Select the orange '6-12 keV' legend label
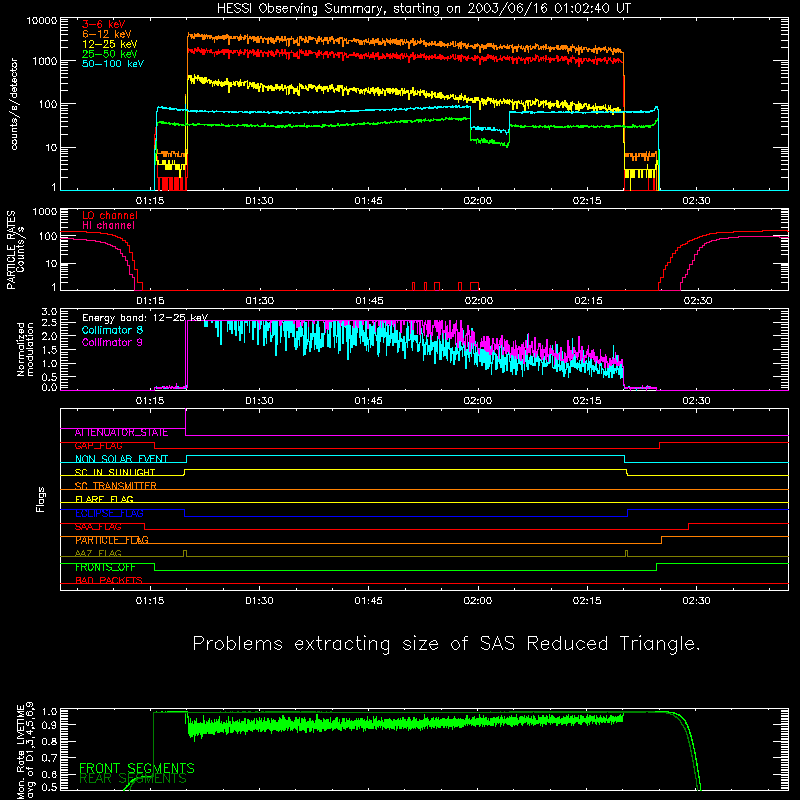 coord(107,34)
